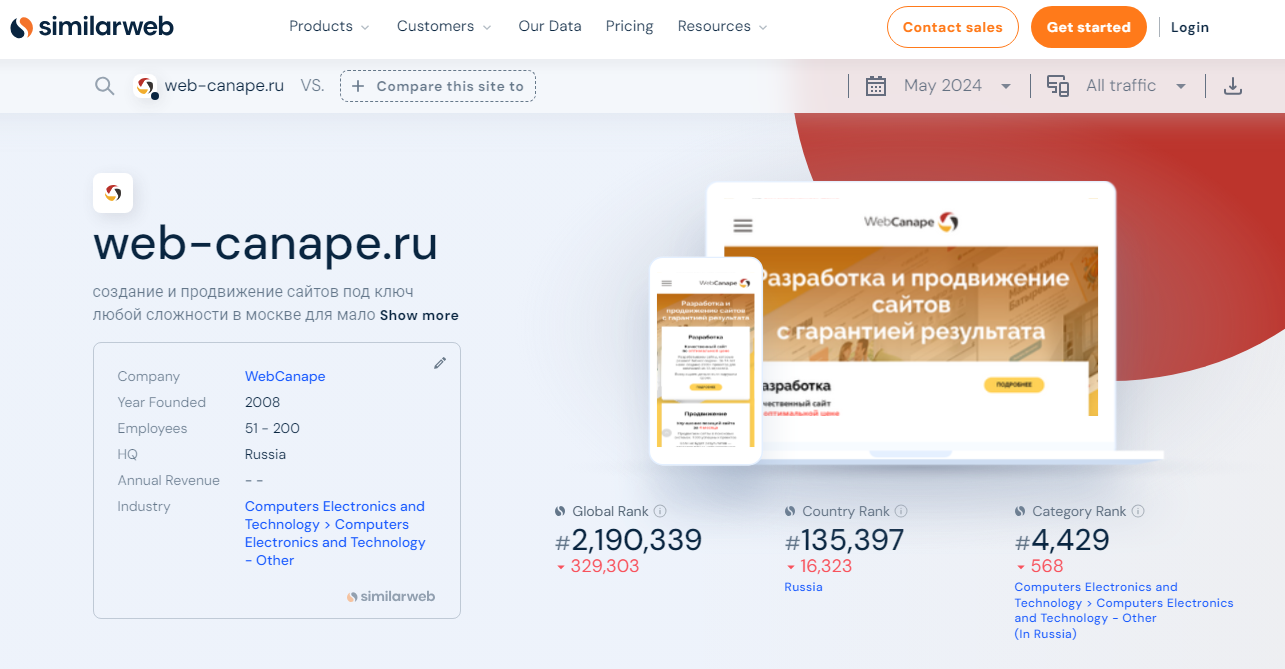Viewport: 1285px width, 669px height.
Task: Click the Global Rank value #2,190,339
Action: tap(629, 541)
